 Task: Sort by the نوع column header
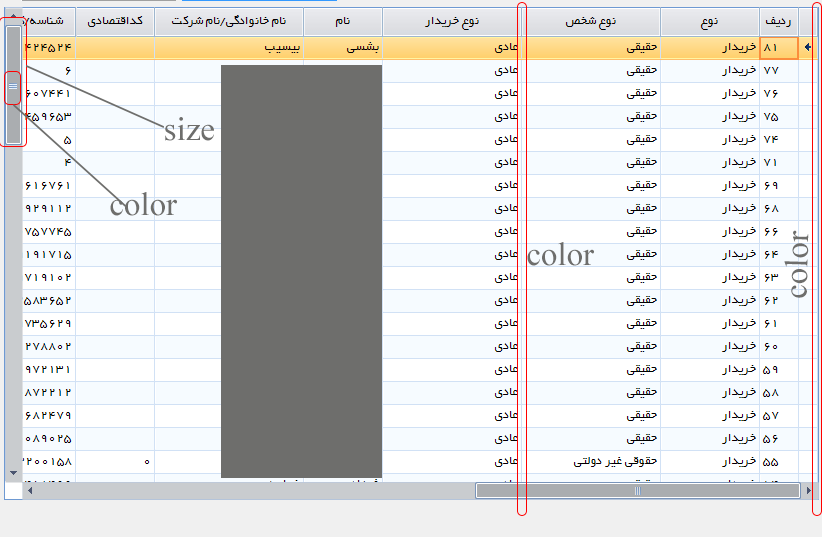710,21
